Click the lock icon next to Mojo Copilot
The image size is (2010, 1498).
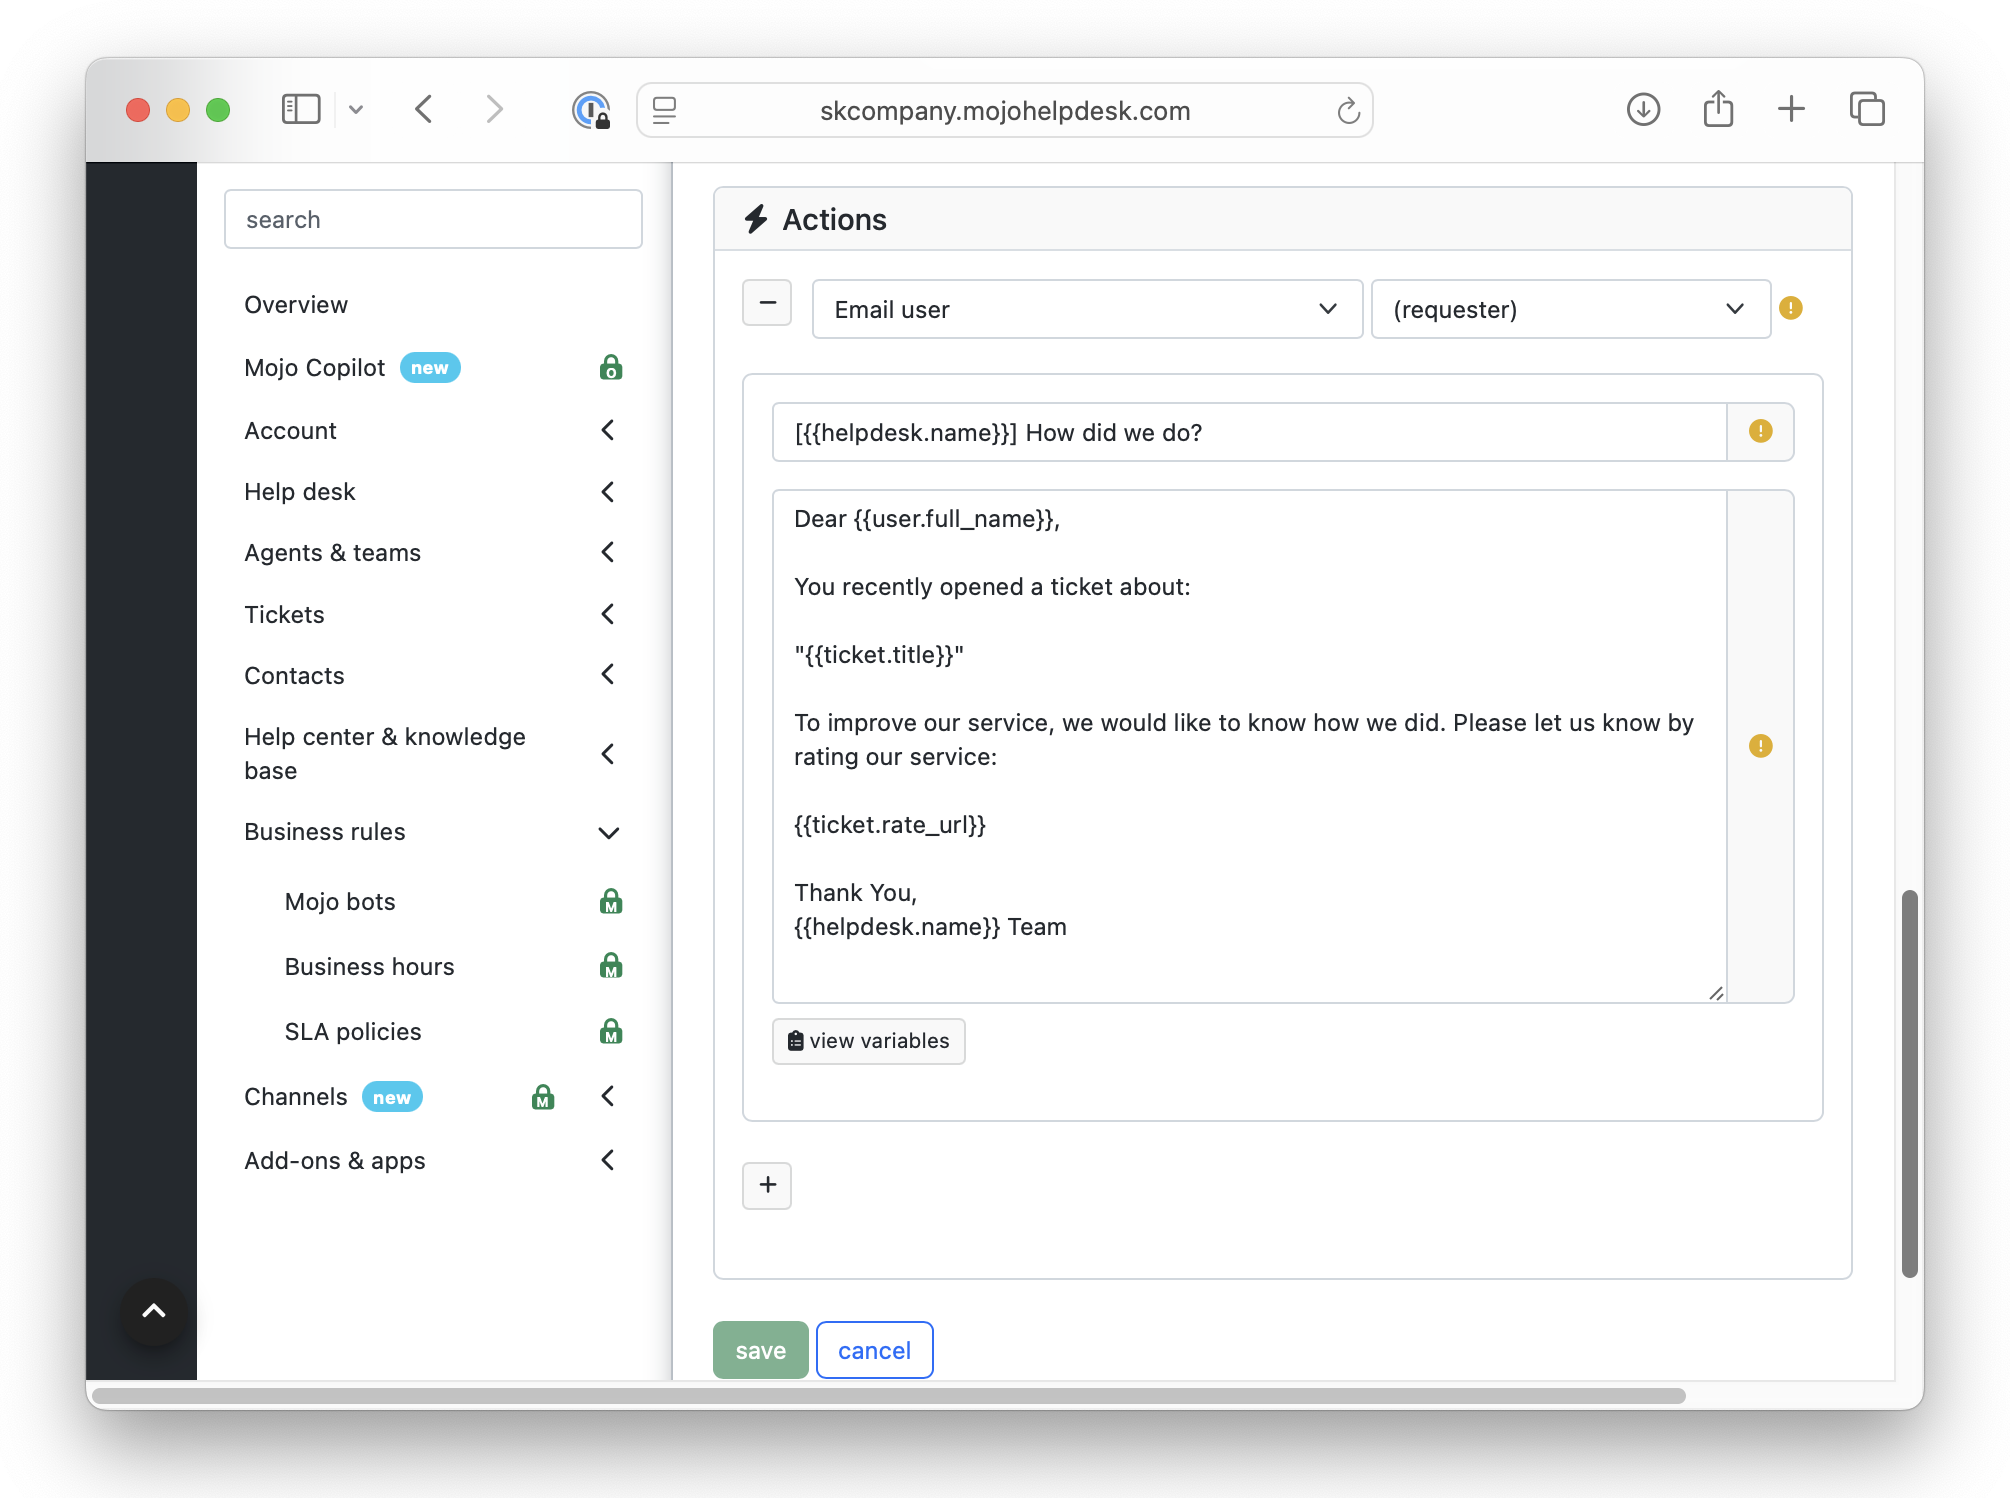(610, 368)
